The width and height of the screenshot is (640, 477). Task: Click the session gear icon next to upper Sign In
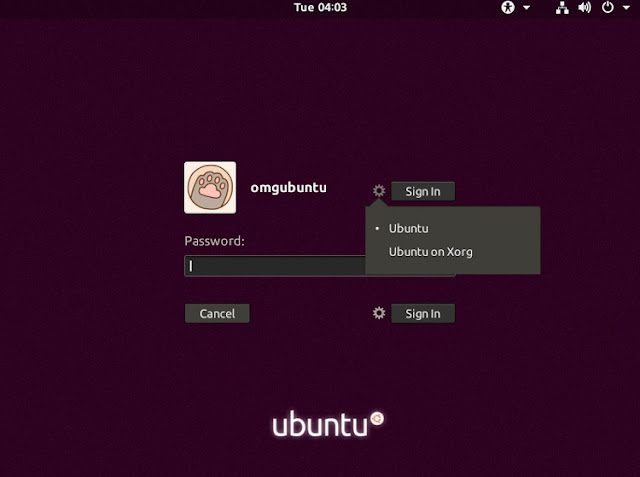tap(379, 191)
